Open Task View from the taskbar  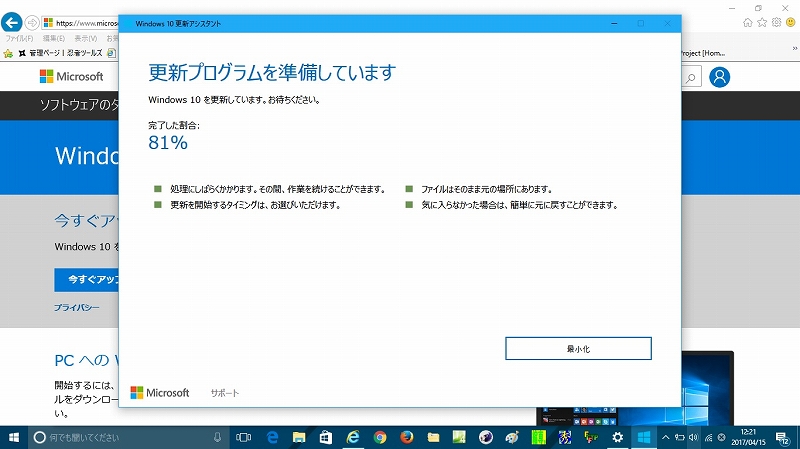pyautogui.click(x=243, y=437)
